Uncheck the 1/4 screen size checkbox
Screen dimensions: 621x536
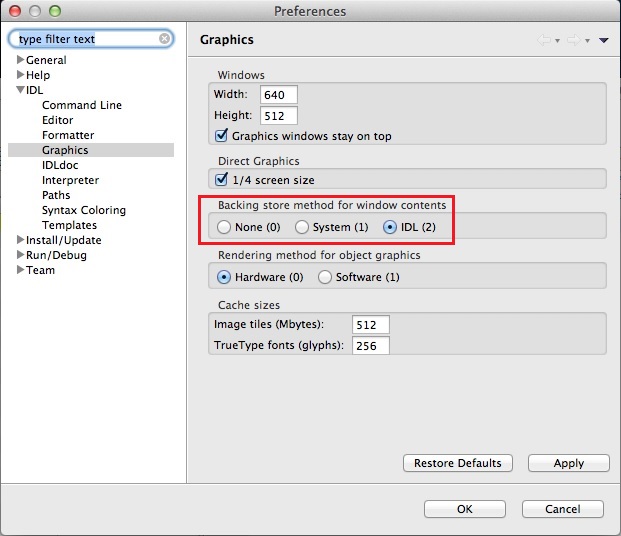(x=221, y=179)
